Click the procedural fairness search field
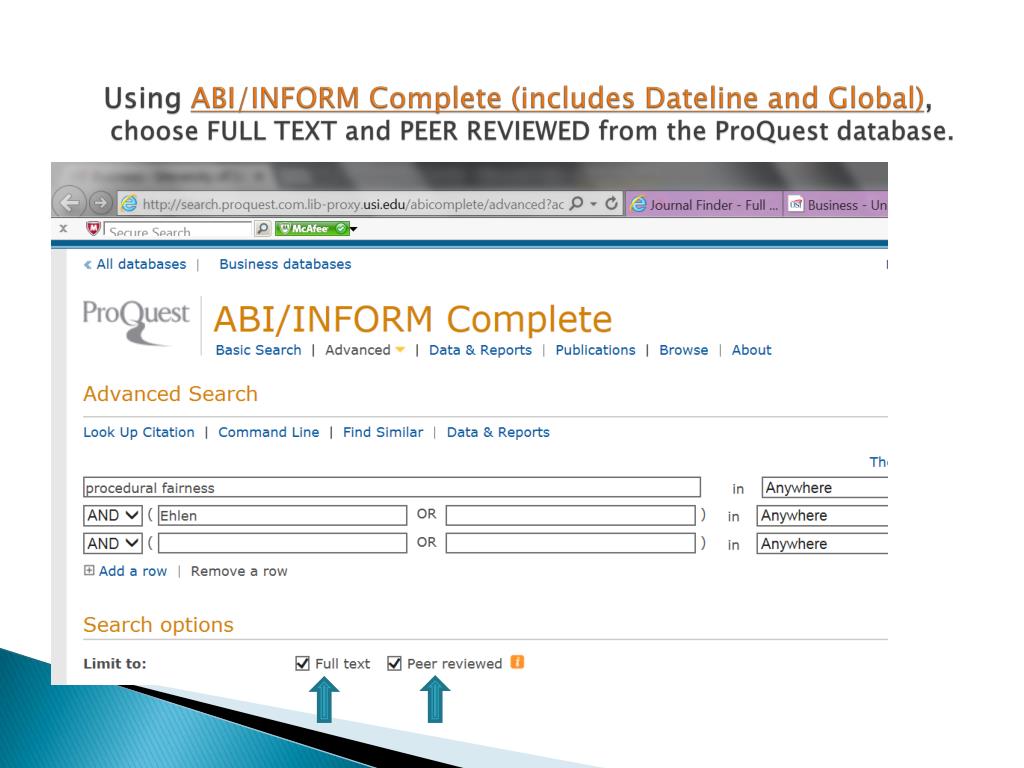Viewport: 1024px width, 768px height. tap(392, 487)
